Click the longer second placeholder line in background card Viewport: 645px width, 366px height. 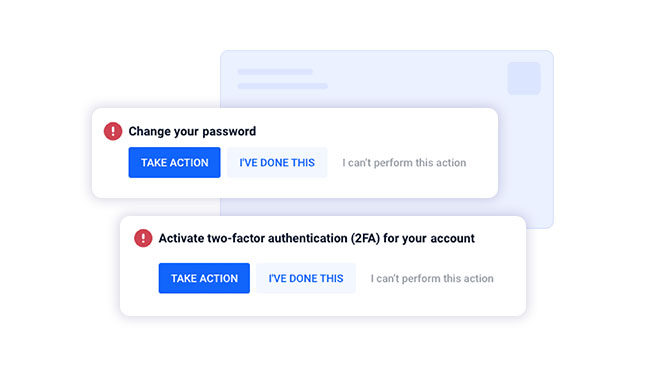(283, 86)
